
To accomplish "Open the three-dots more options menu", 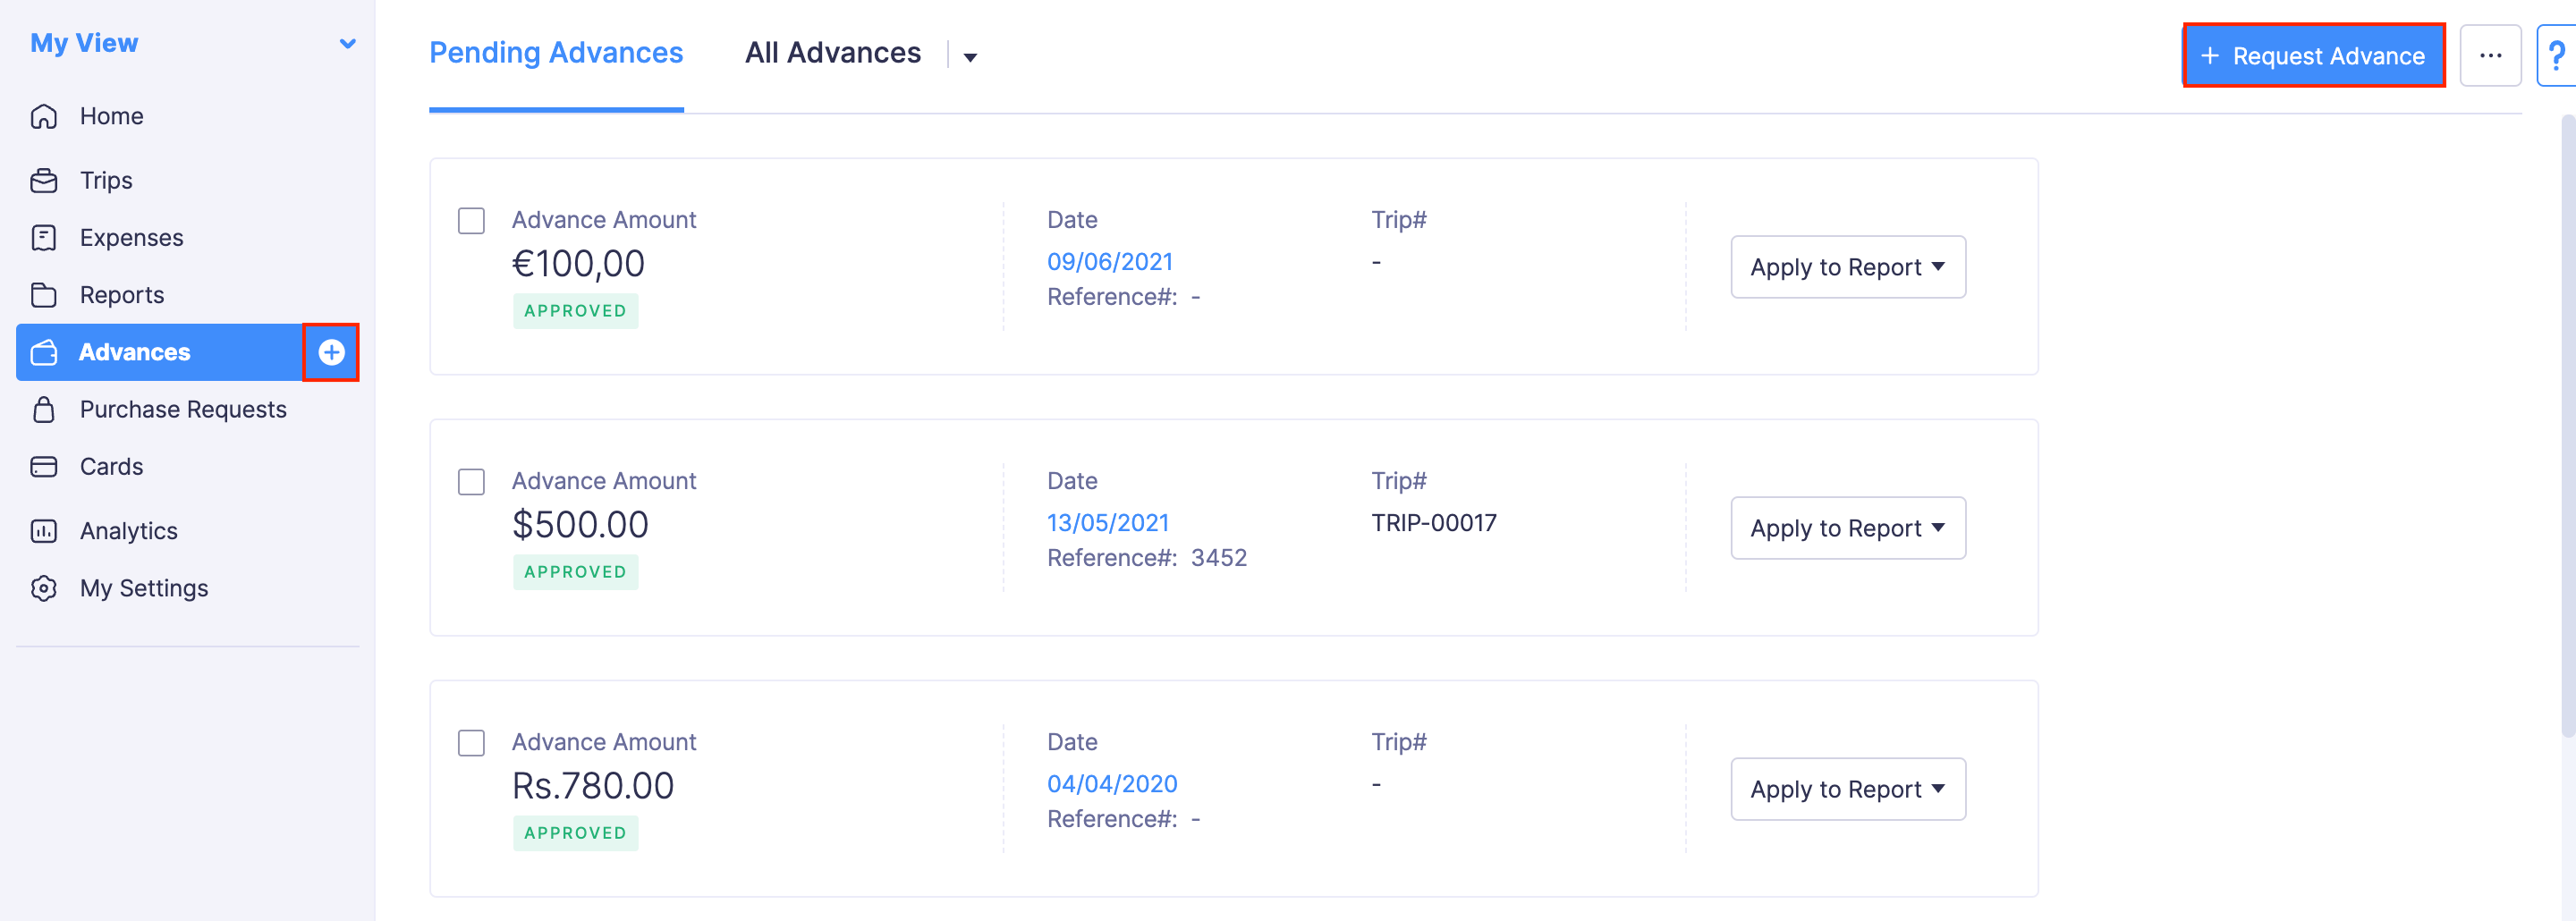I will coord(2490,56).
